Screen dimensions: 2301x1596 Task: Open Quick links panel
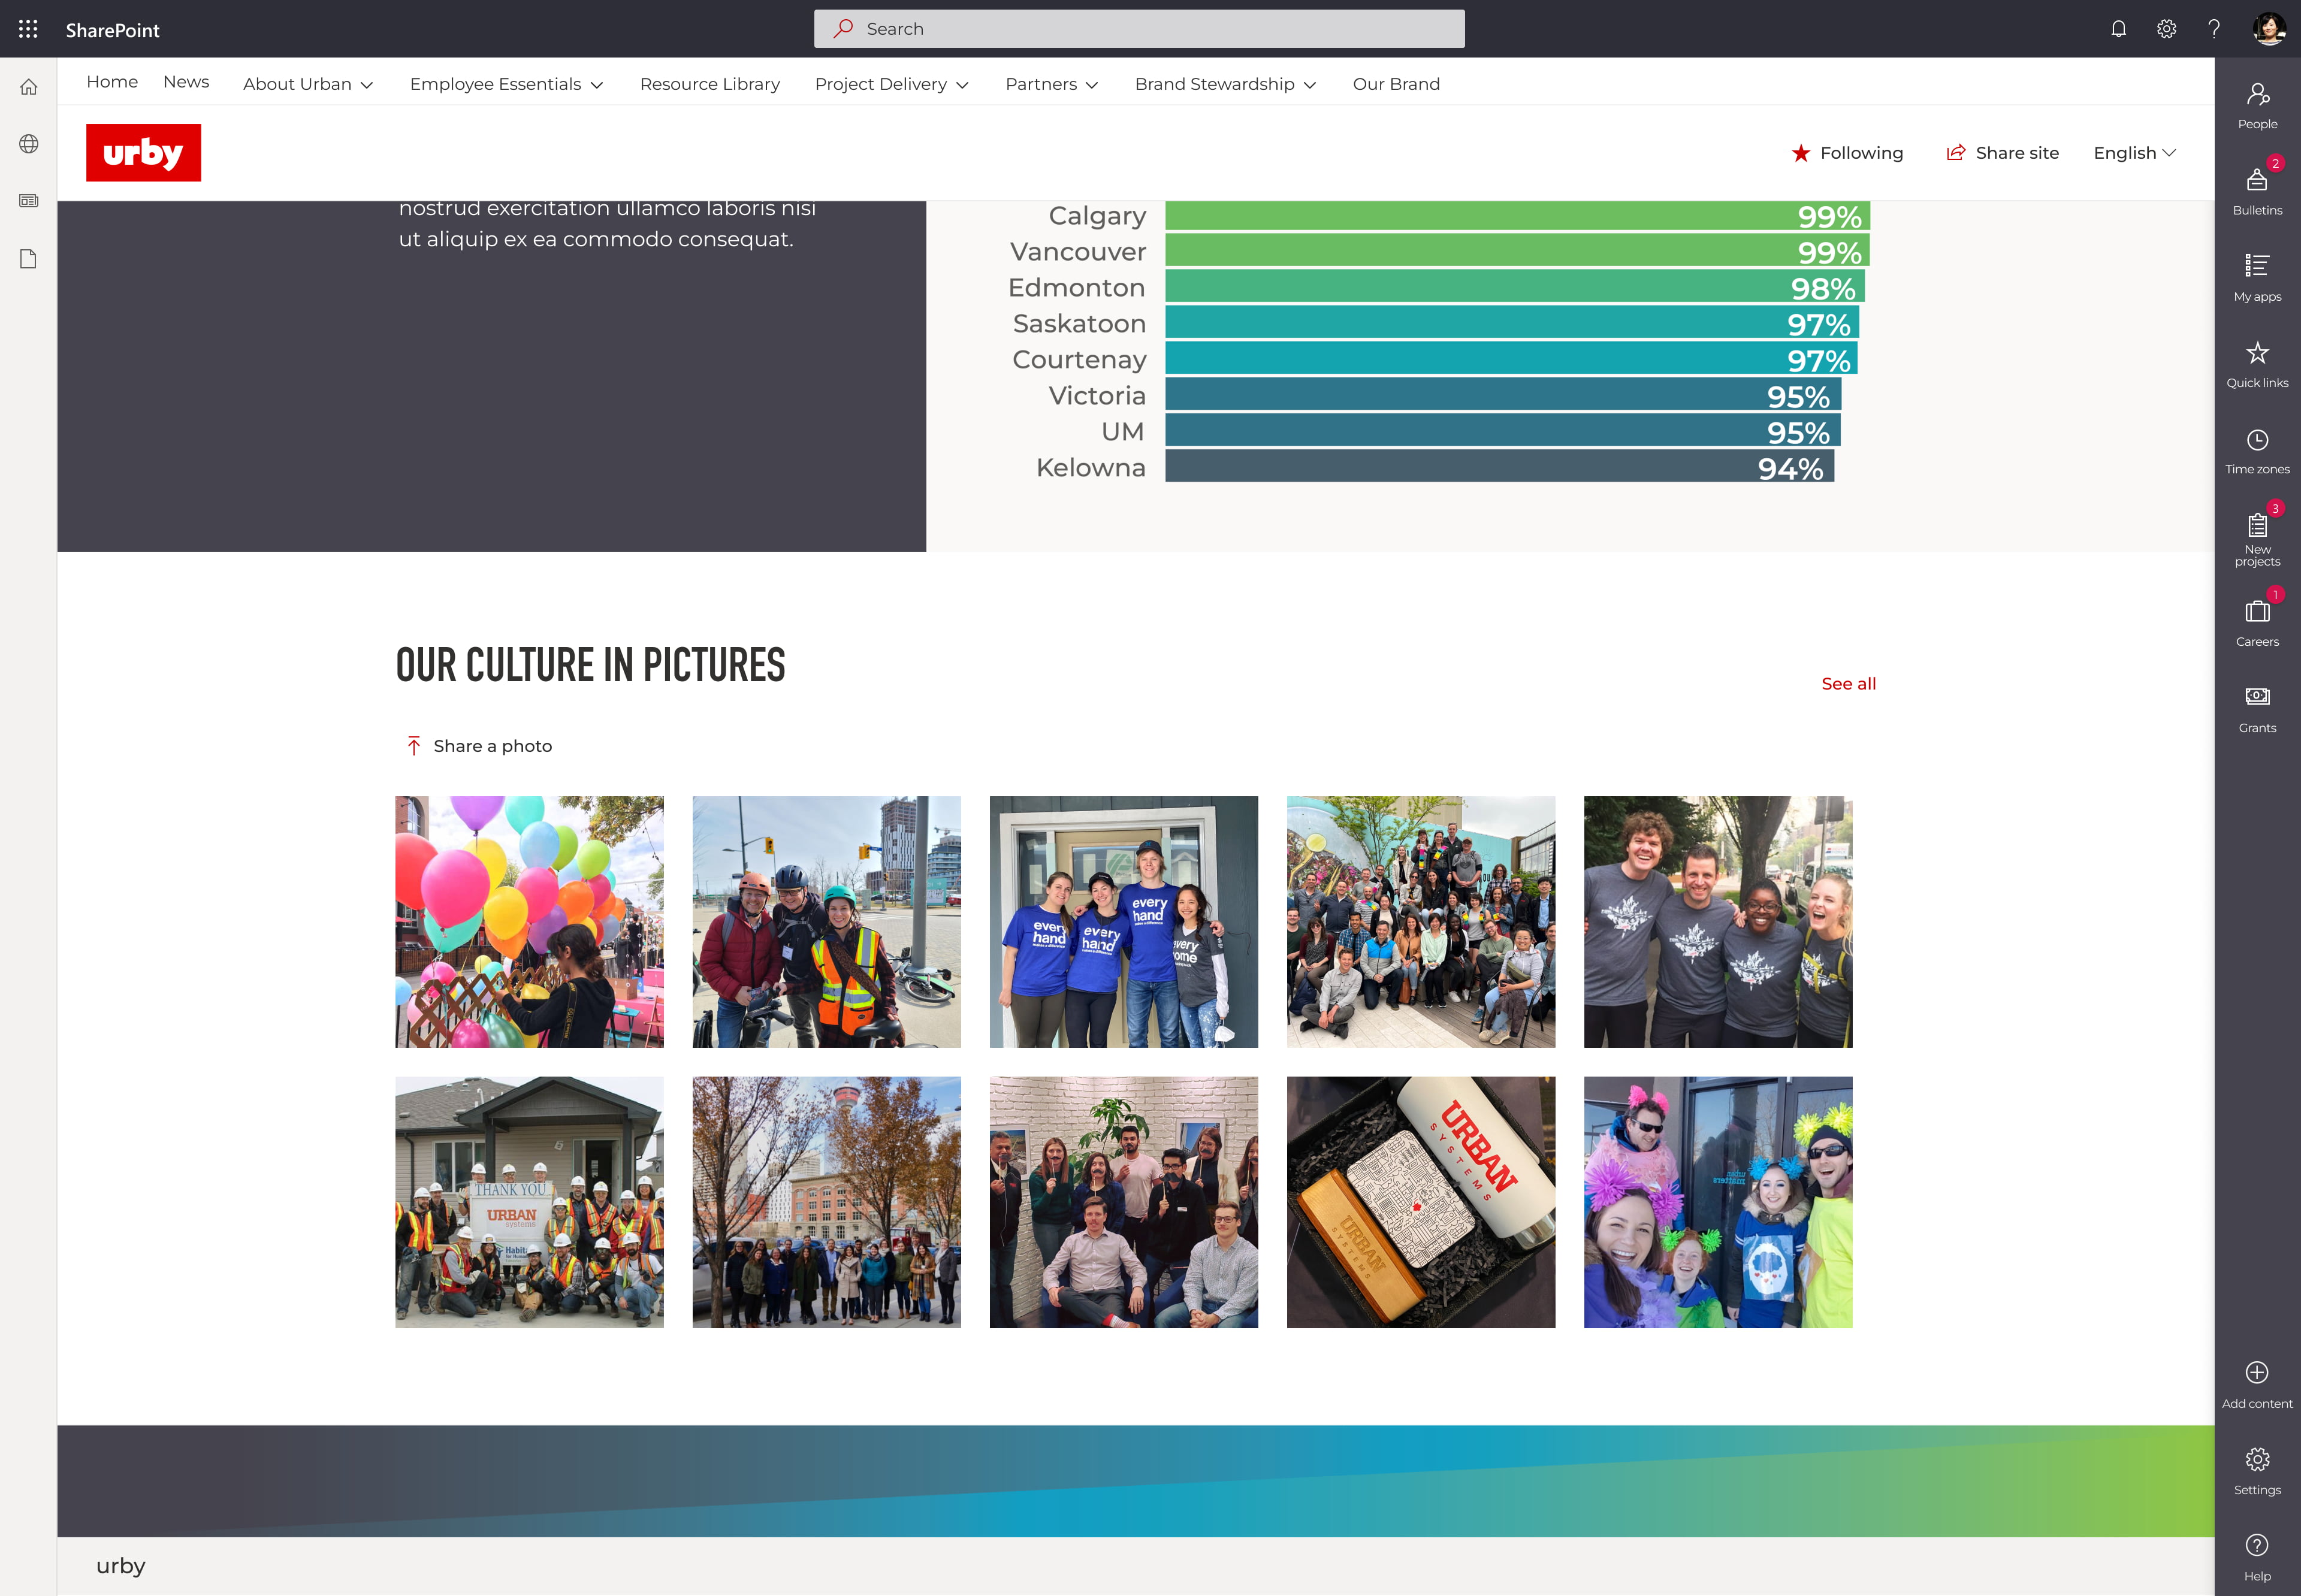click(2257, 353)
